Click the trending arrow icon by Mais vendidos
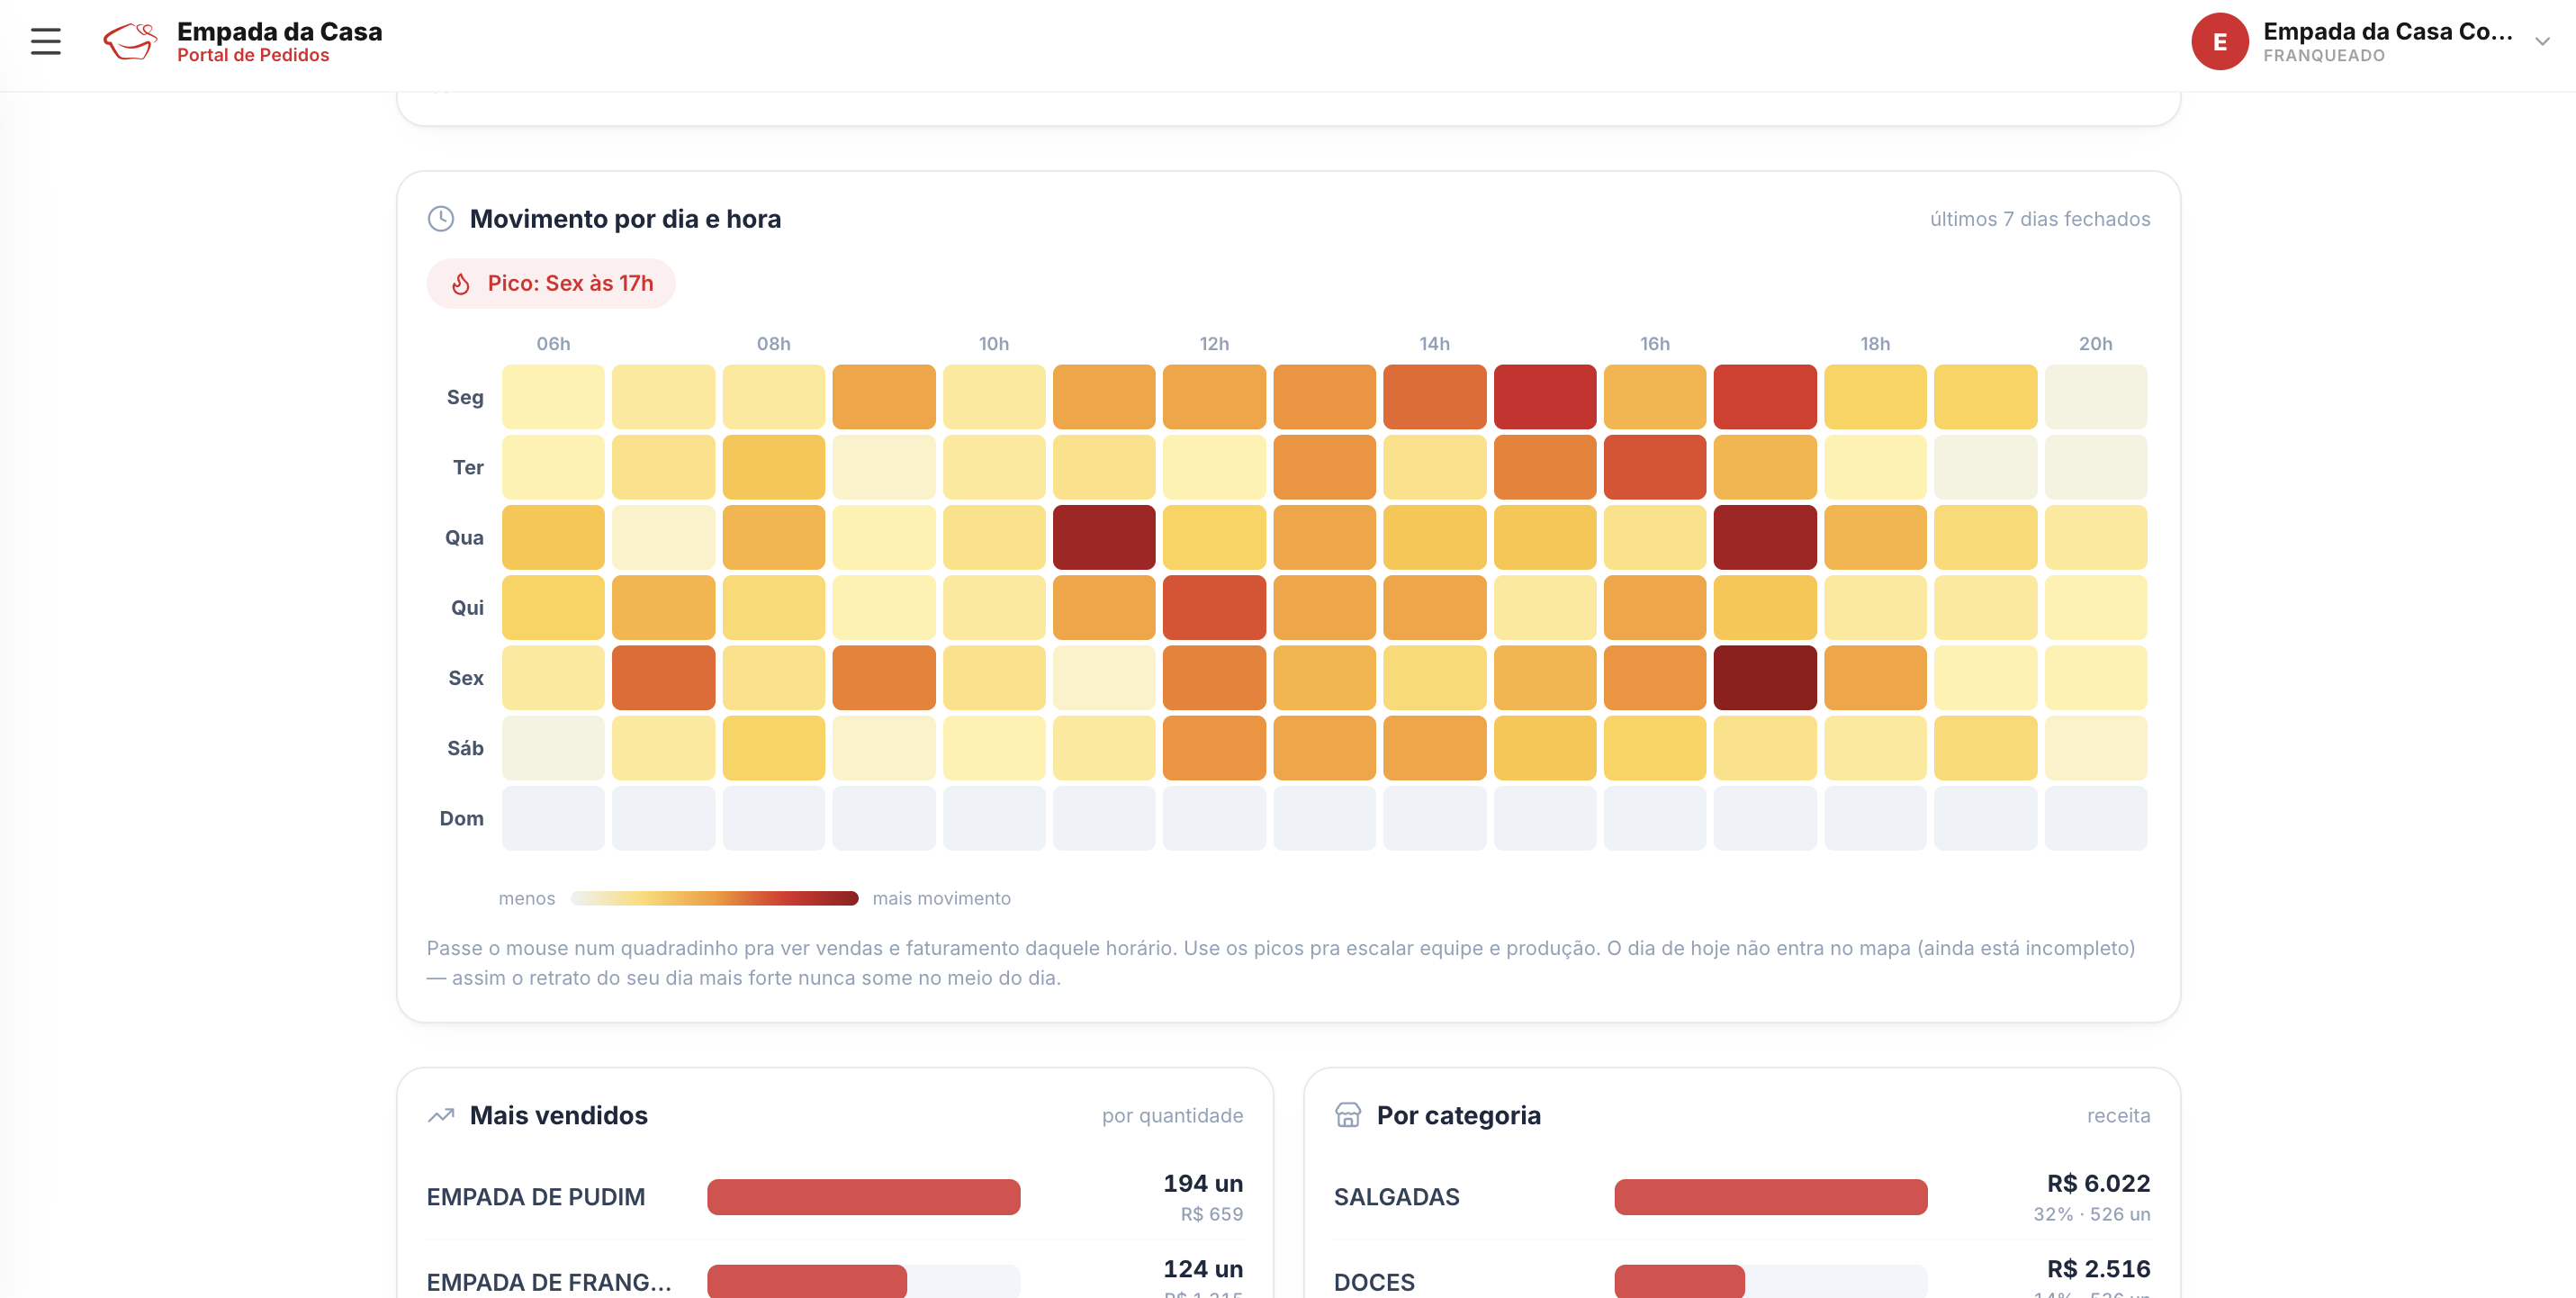The height and width of the screenshot is (1298, 2576). tap(441, 1116)
